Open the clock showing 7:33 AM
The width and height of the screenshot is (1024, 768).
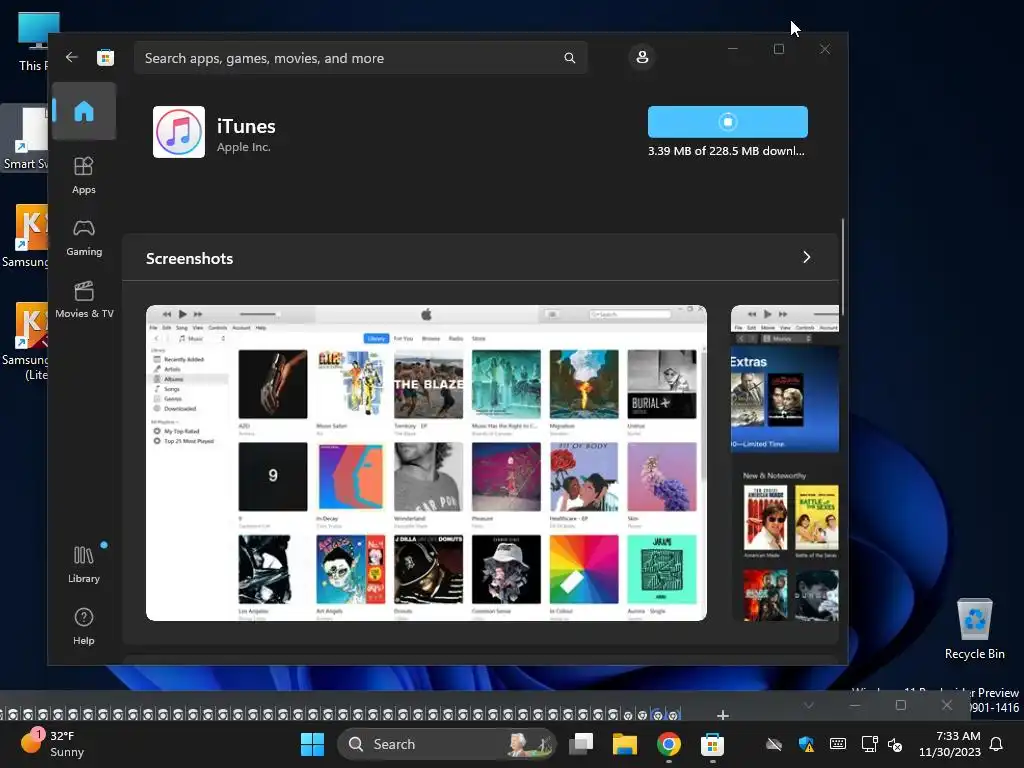950,744
